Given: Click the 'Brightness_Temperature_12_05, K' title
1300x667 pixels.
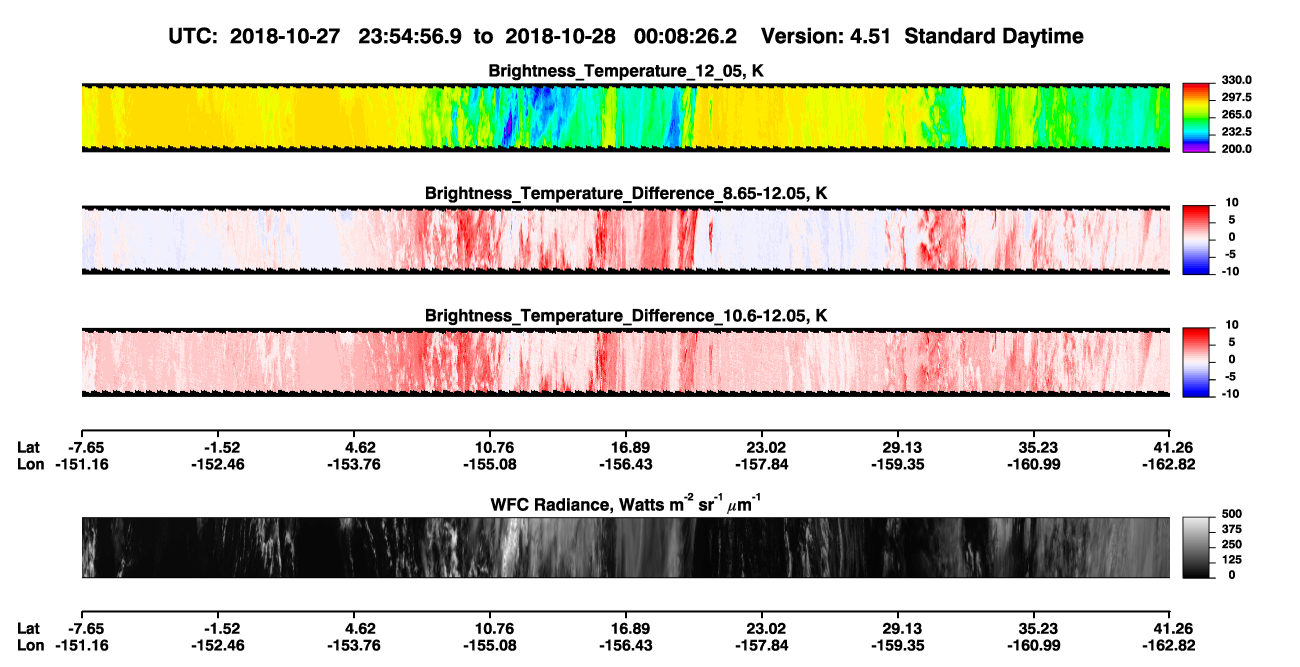Looking at the screenshot, I should click(x=626, y=71).
